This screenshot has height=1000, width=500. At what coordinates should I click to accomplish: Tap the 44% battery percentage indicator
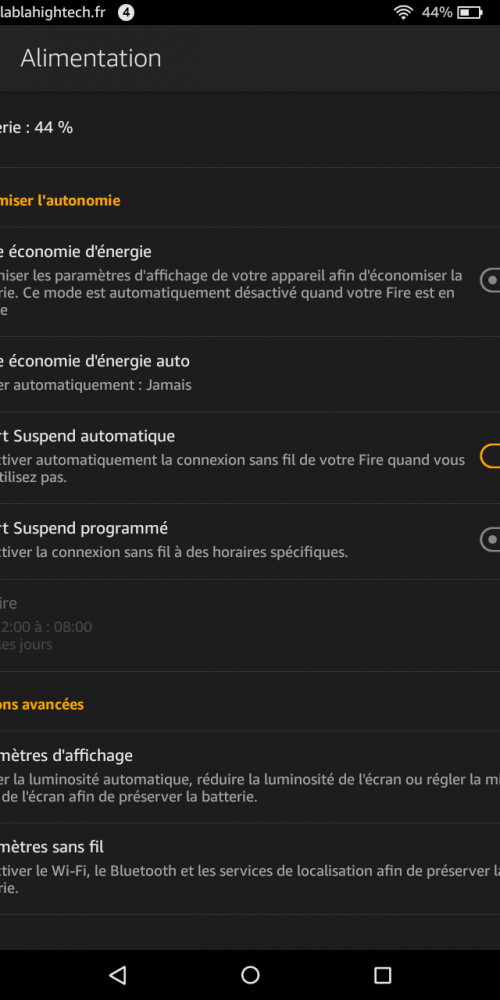pyautogui.click(x=437, y=12)
